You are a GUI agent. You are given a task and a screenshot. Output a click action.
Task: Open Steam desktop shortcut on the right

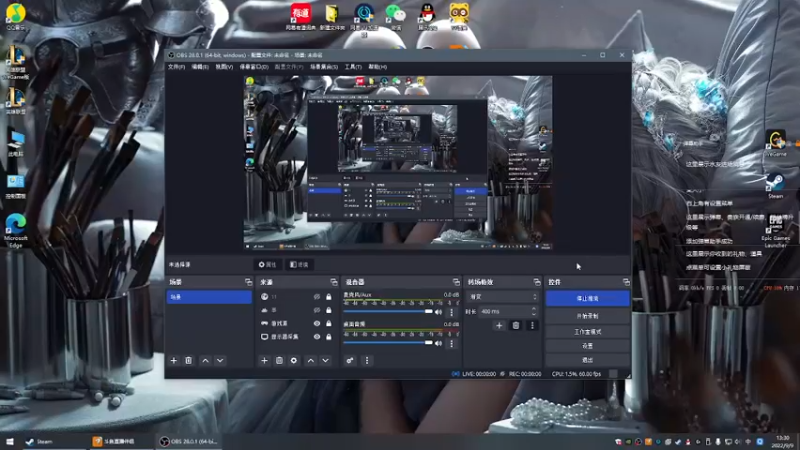[x=776, y=186]
